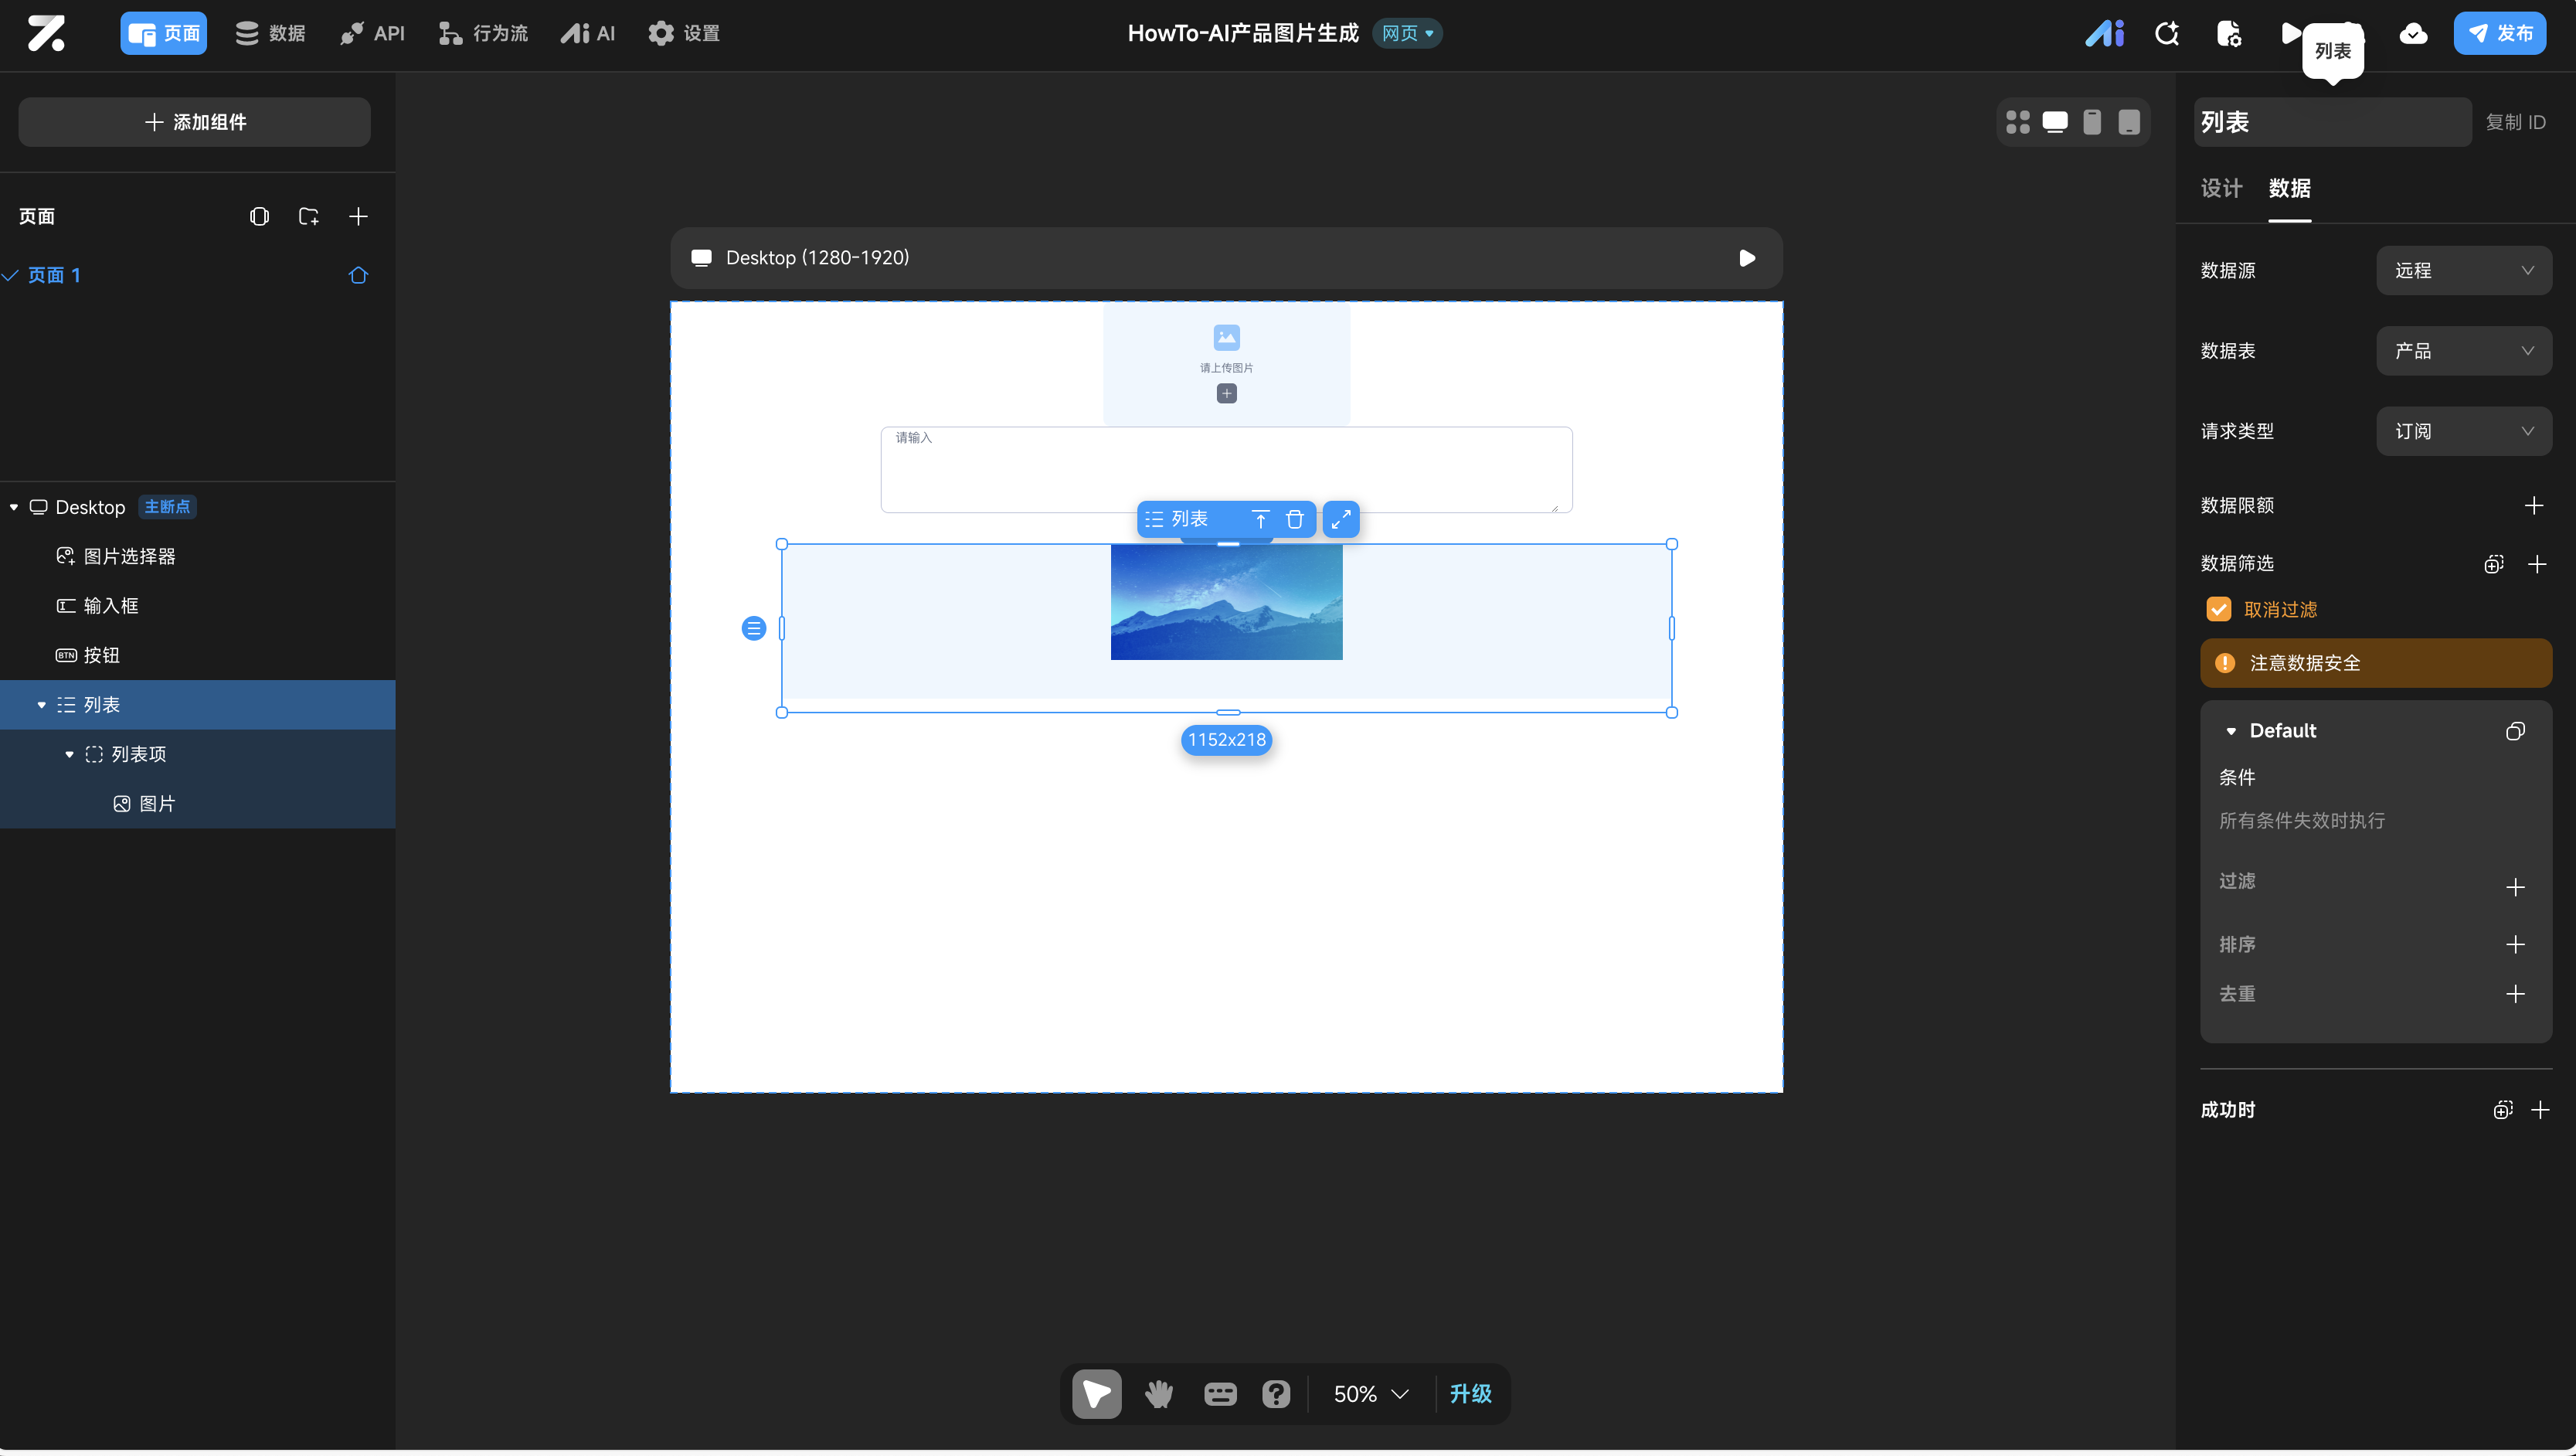The image size is (2576, 1456).
Task: Open the 行为流 top menu
Action: pos(483,33)
